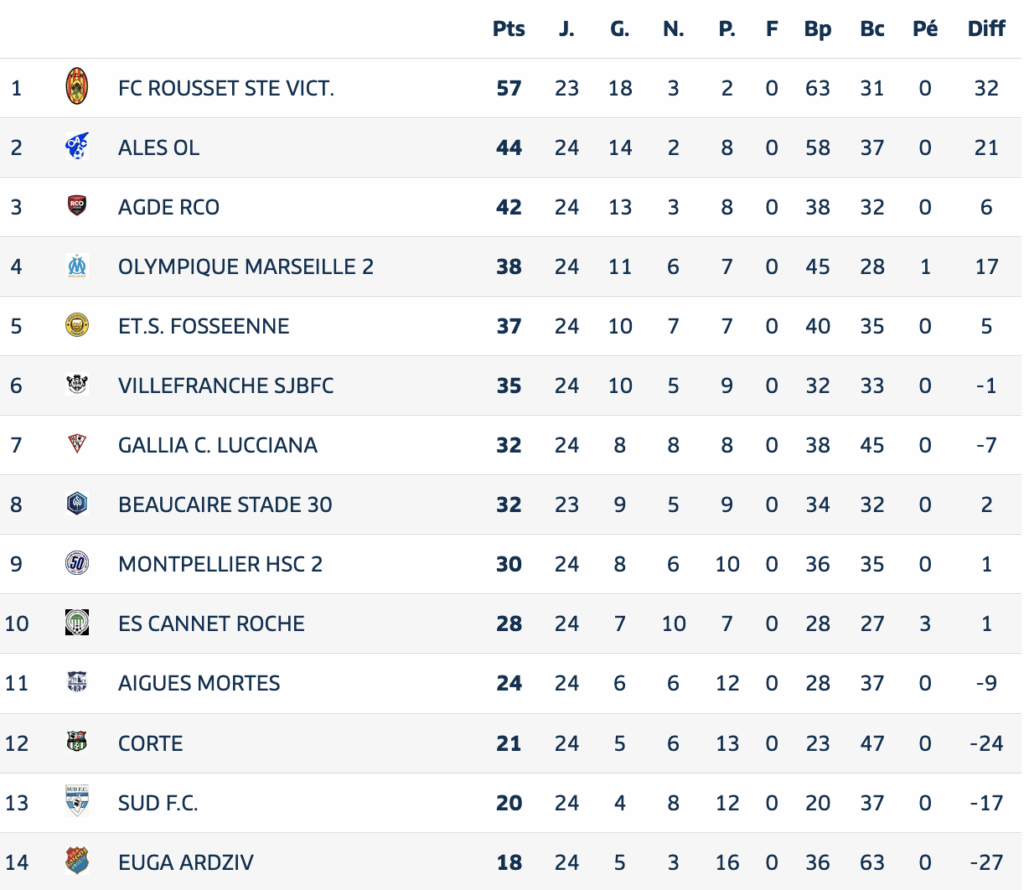Click the Beaucaire Stade 30 hexagon logo
This screenshot has width=1024, height=890.
77,503
